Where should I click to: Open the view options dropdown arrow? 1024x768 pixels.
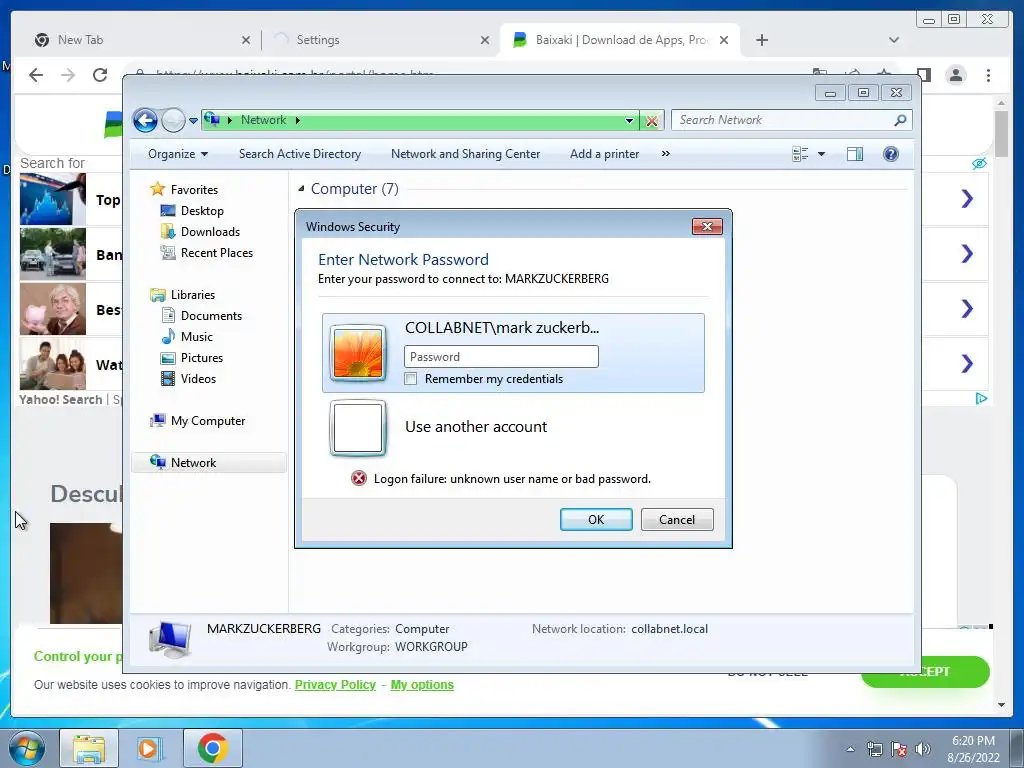coord(822,154)
